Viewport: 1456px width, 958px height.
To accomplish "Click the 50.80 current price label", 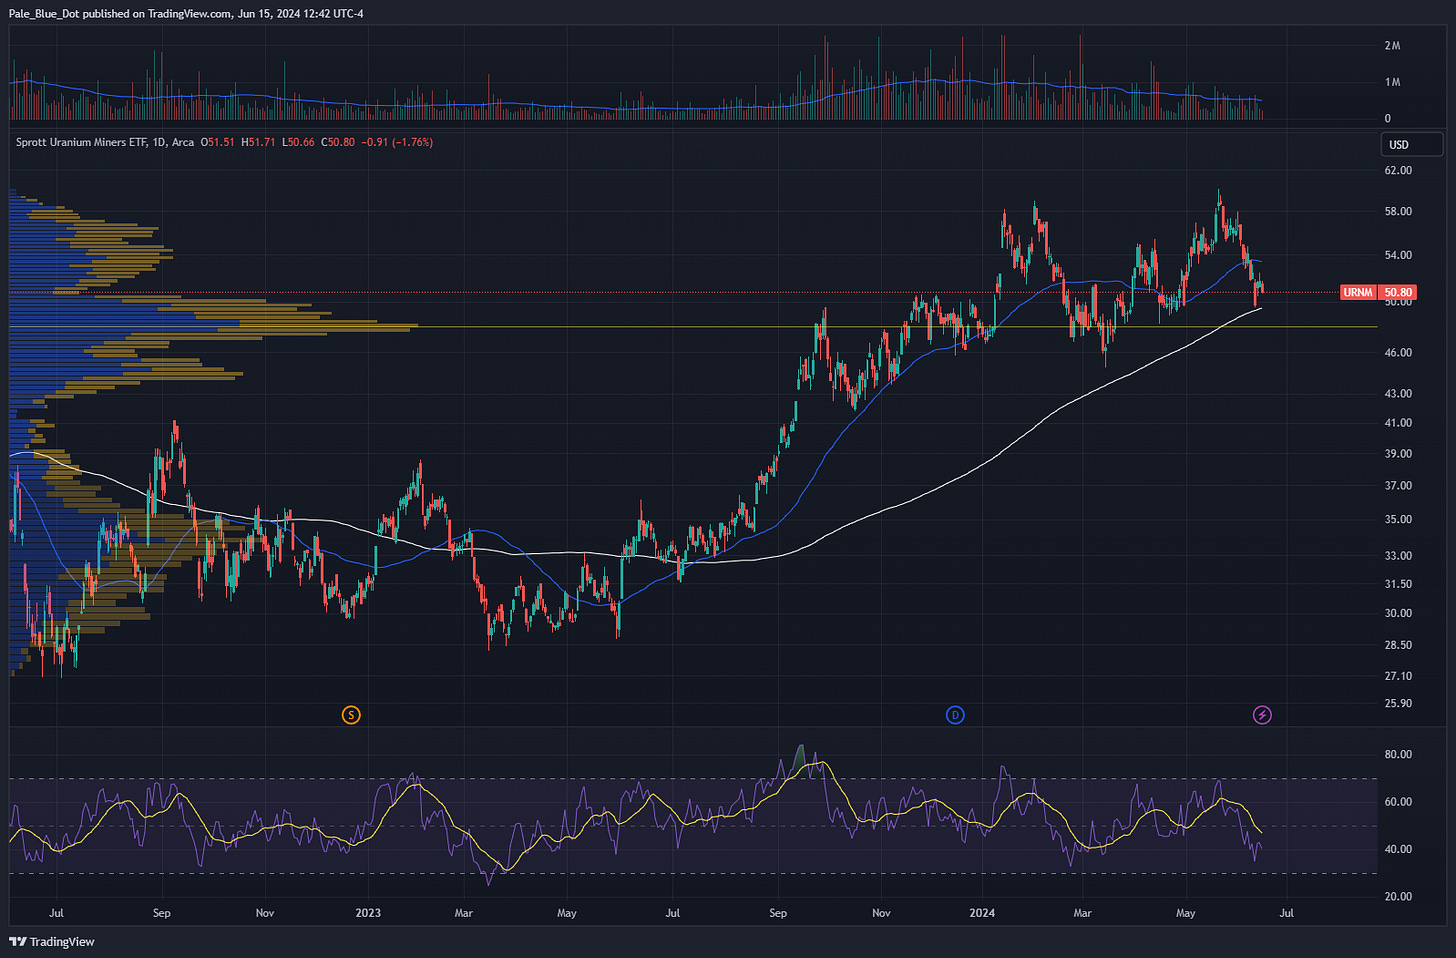I will tap(1398, 293).
